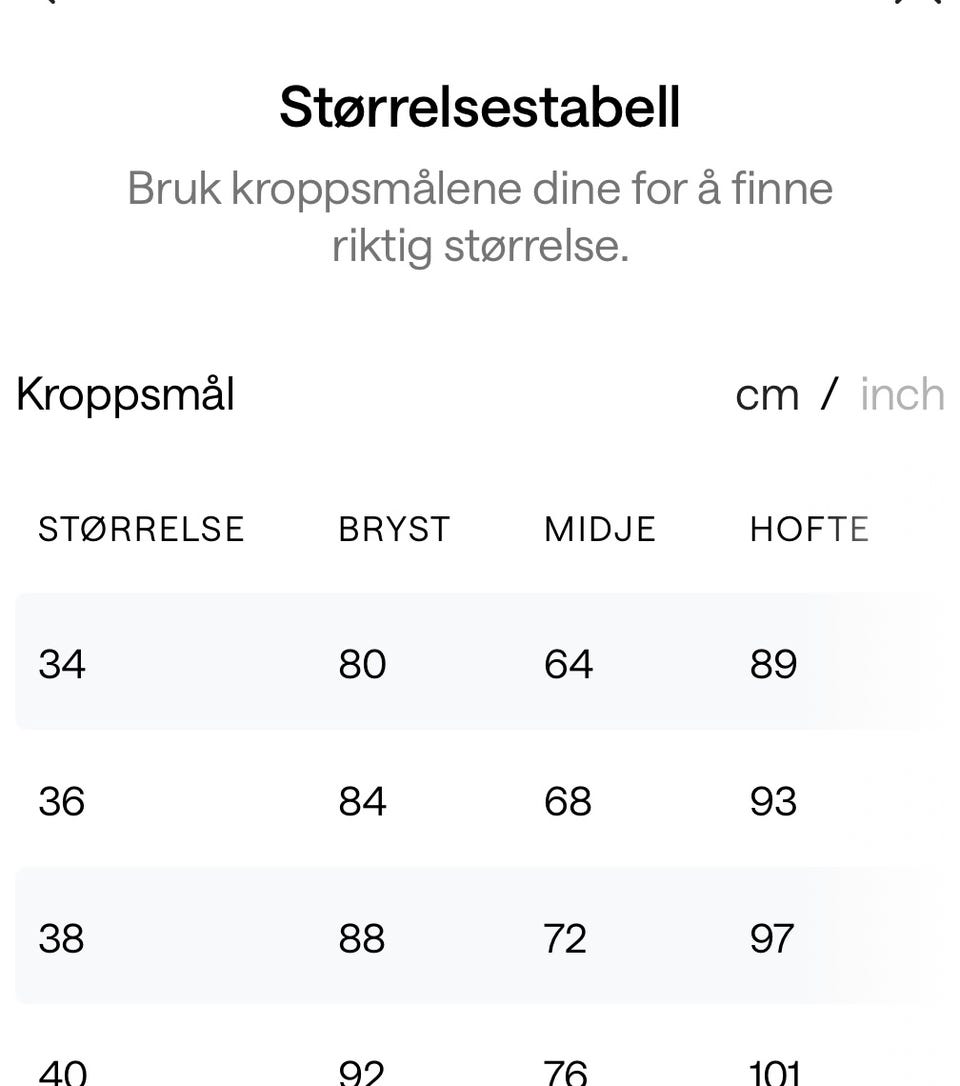The width and height of the screenshot is (960, 1086).
Task: Click bust value 88 for size 38
Action: [x=362, y=938]
